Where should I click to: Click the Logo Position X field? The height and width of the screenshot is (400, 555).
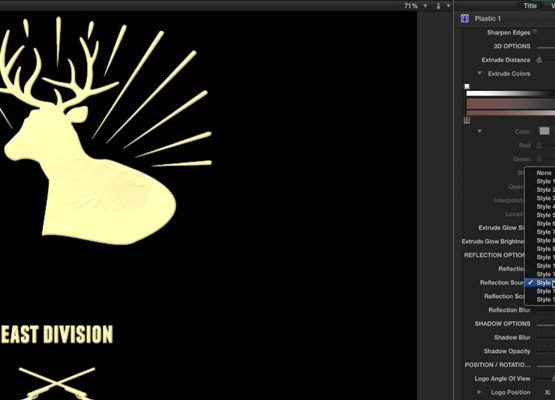[x=548, y=392]
